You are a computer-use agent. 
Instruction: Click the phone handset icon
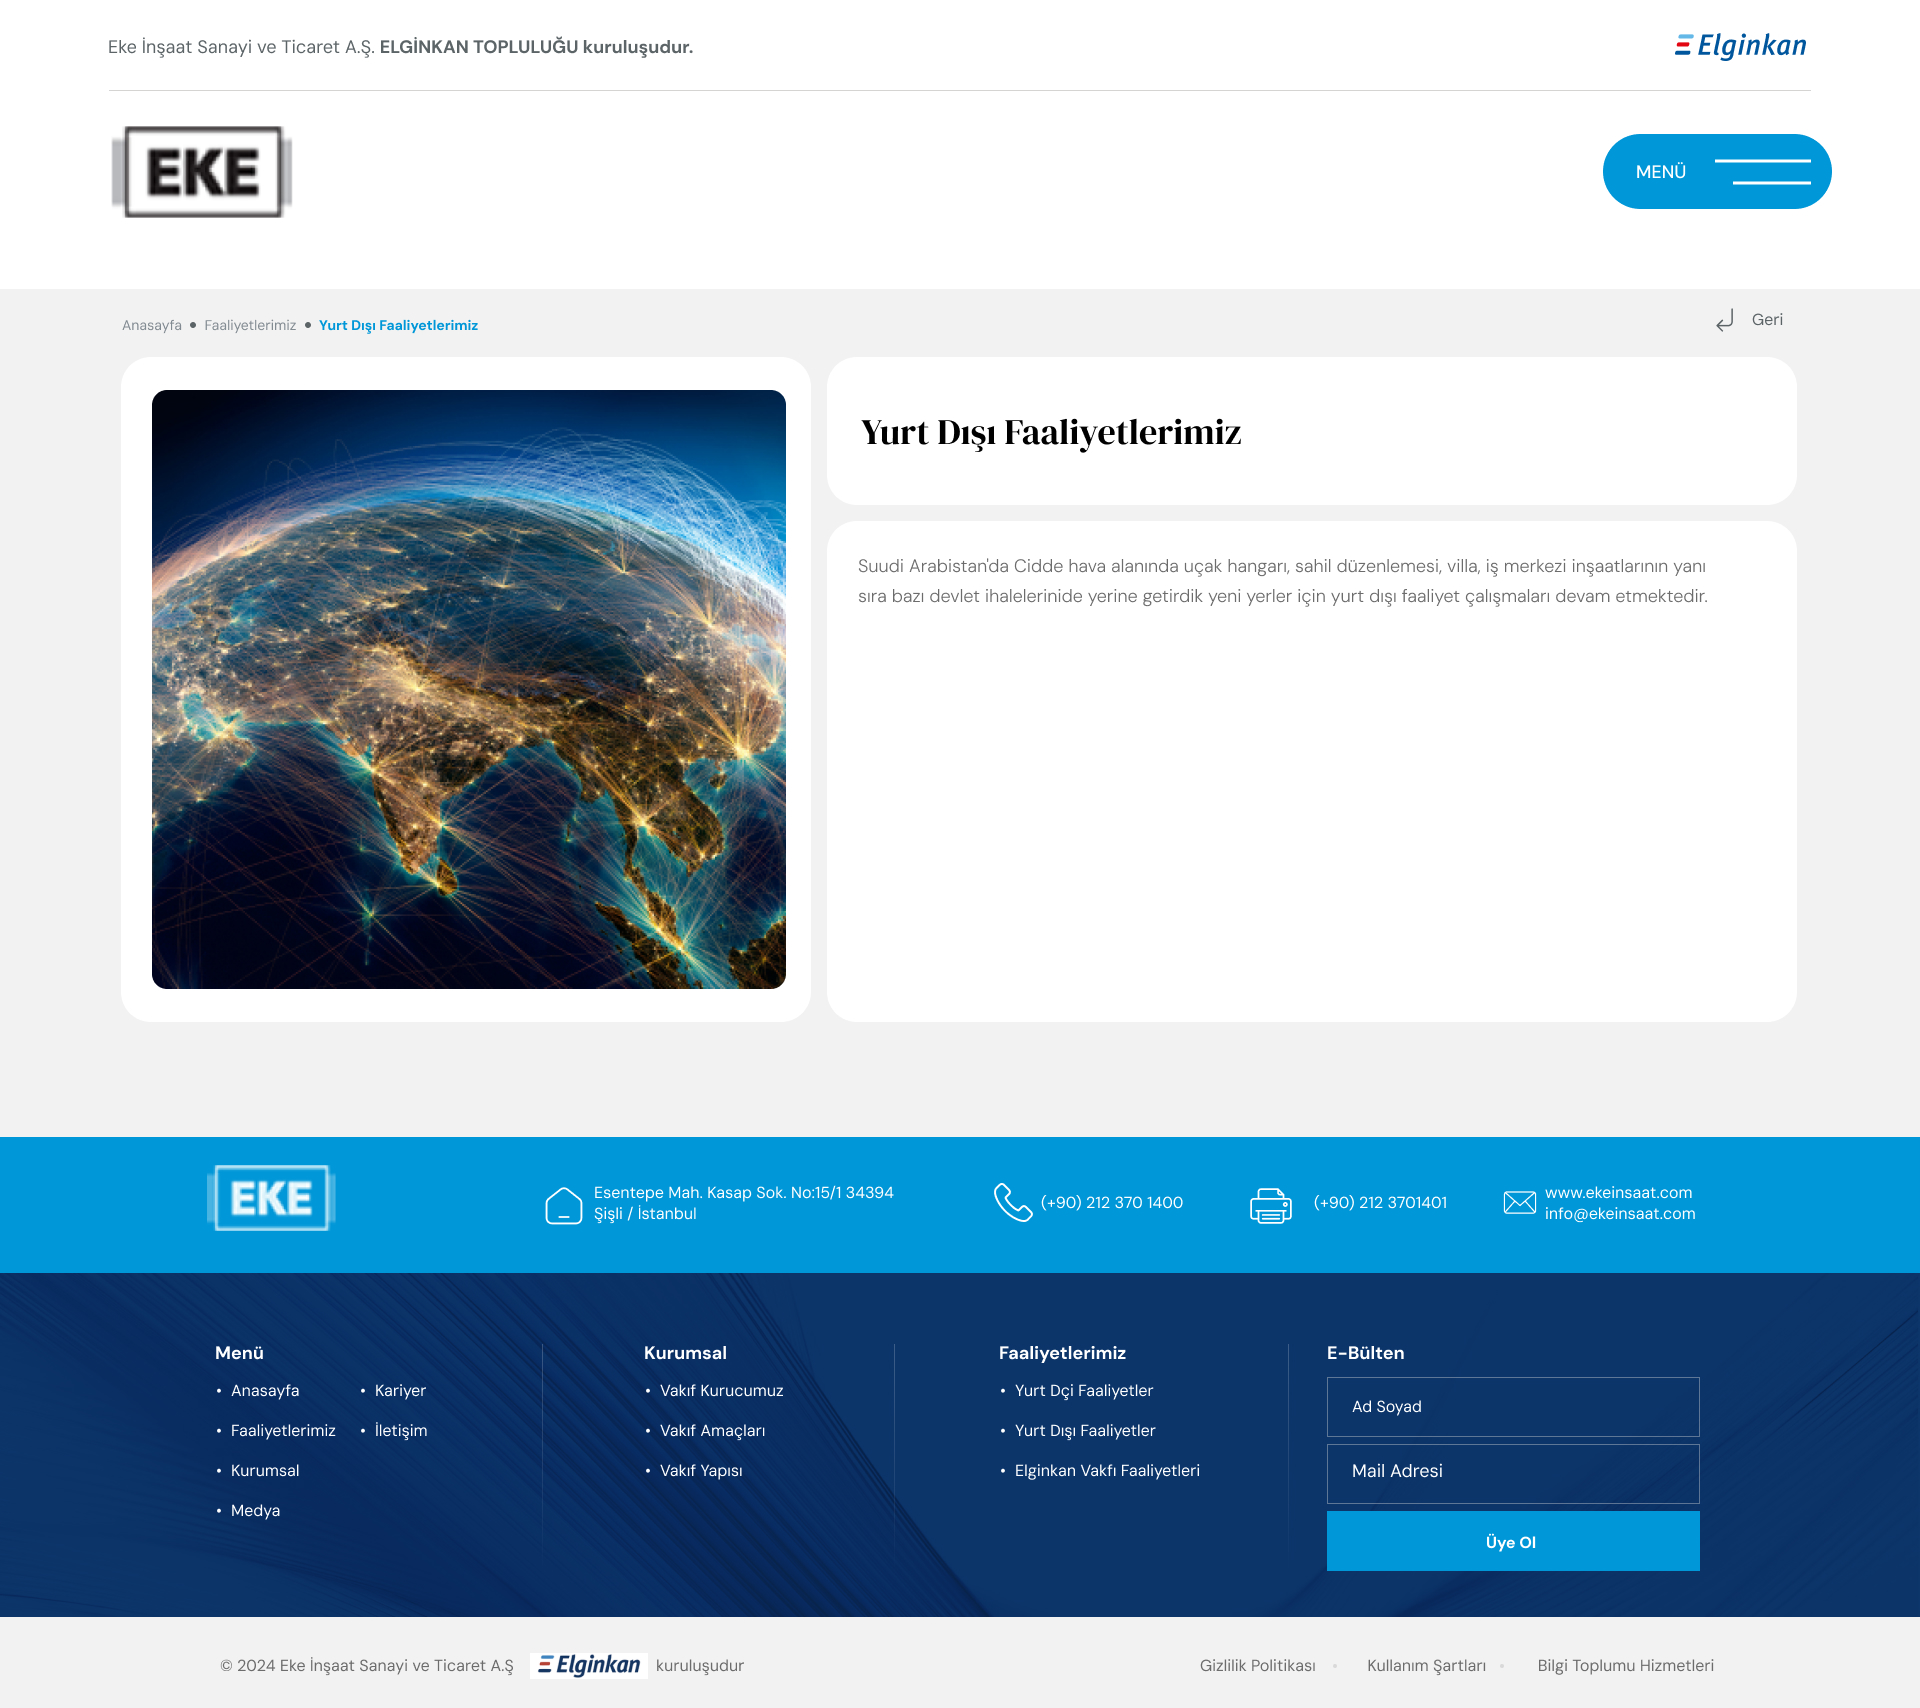tap(1012, 1202)
